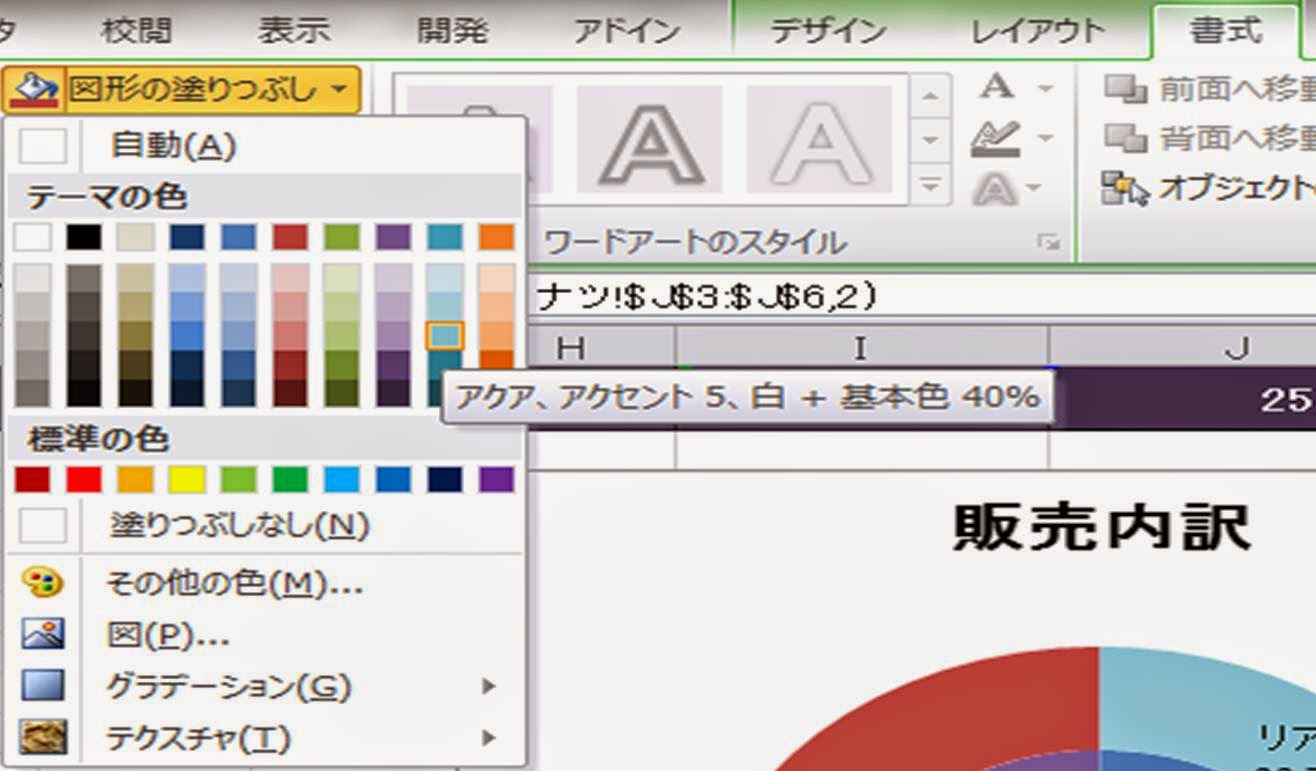Pick dark red standard color swatch

coord(32,480)
